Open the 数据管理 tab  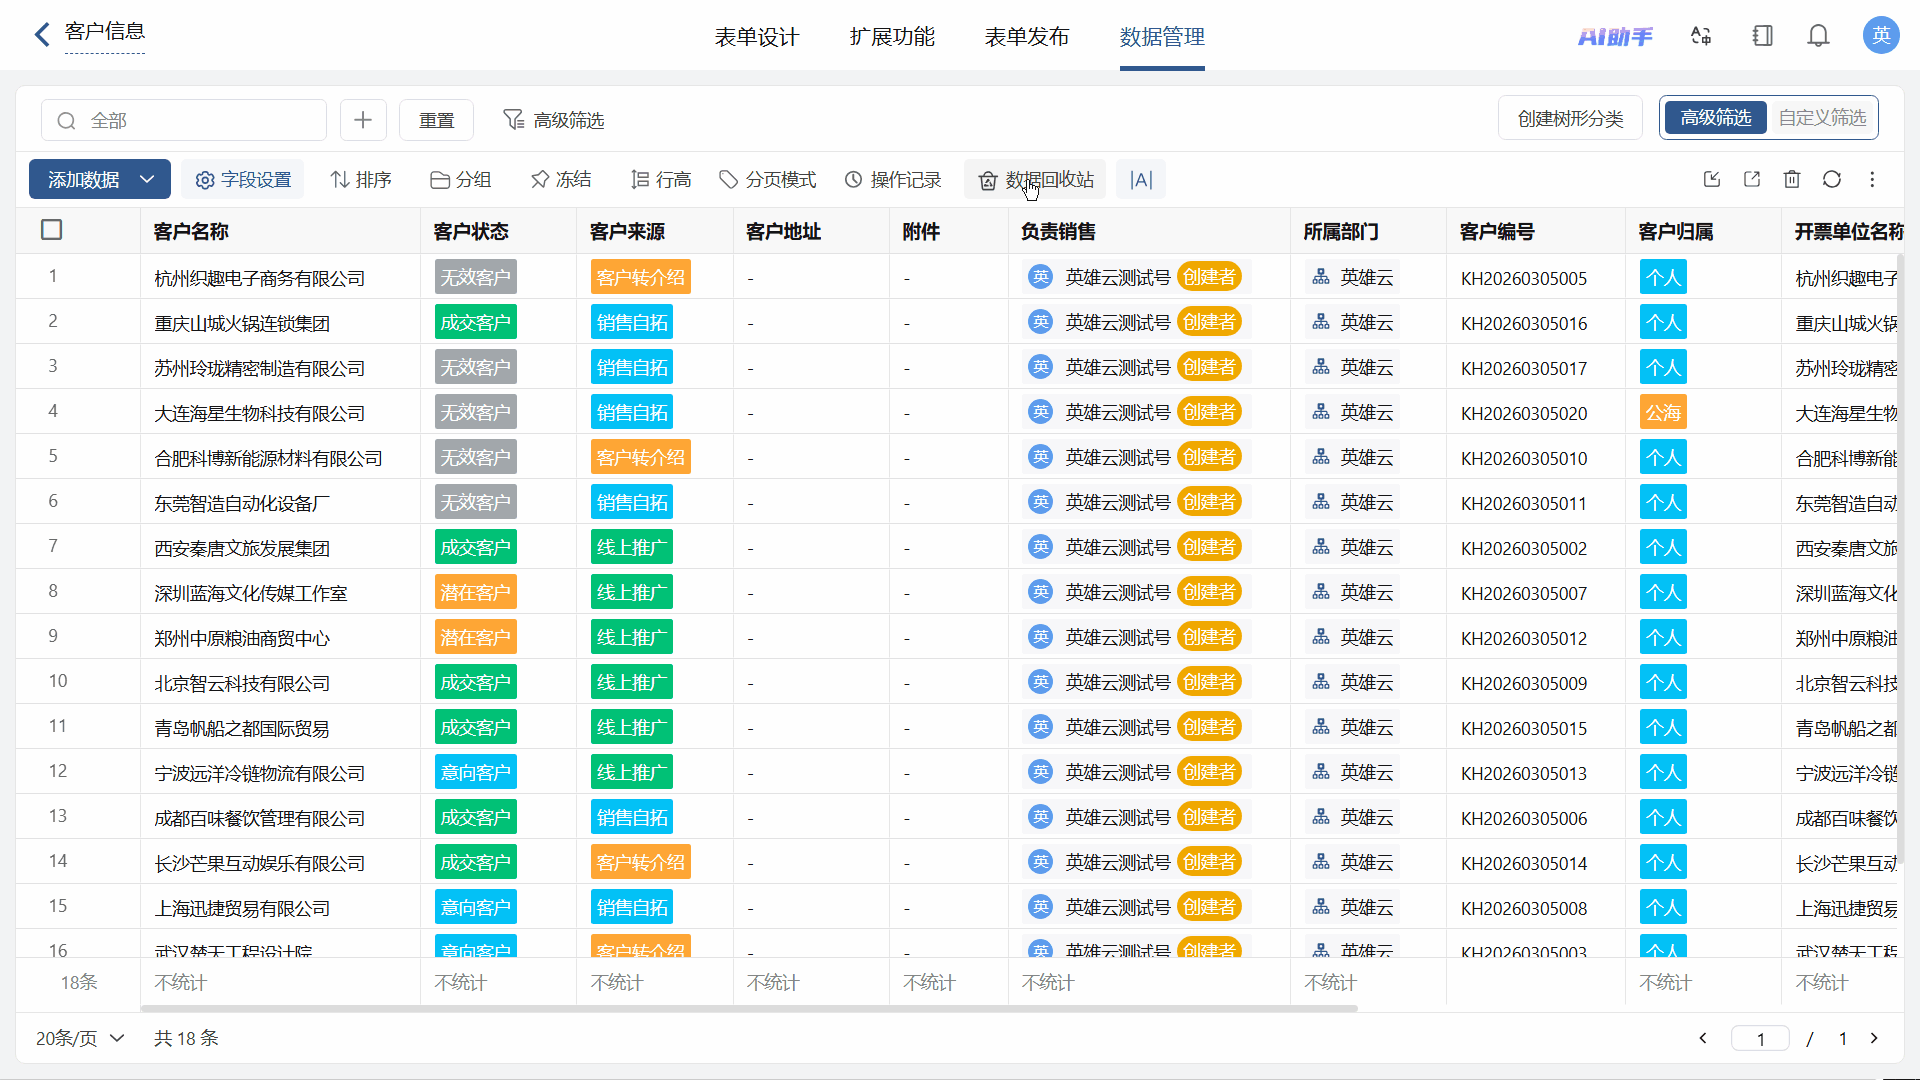point(1162,37)
